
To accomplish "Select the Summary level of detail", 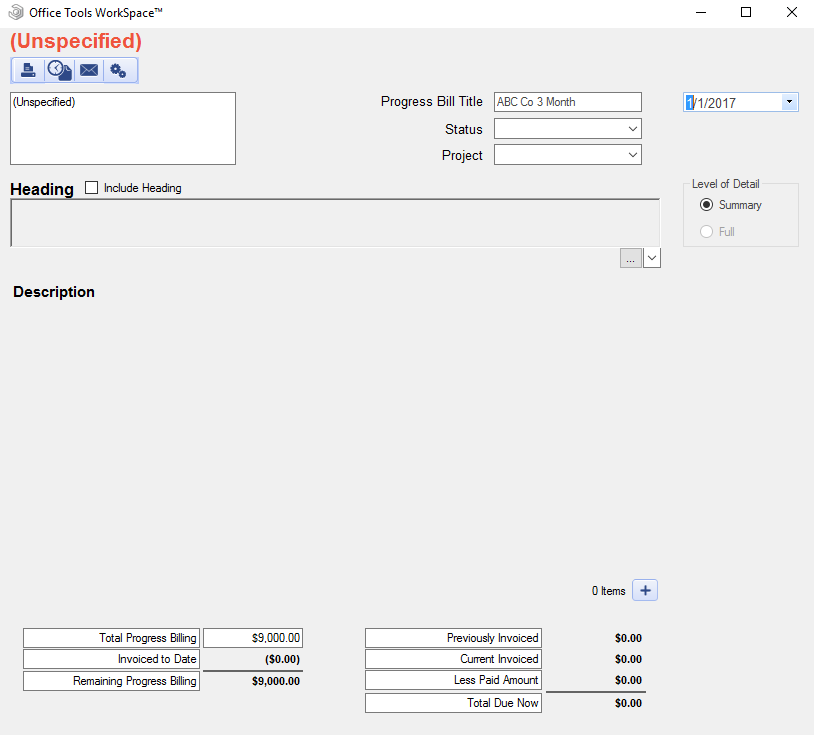I will pyautogui.click(x=707, y=205).
